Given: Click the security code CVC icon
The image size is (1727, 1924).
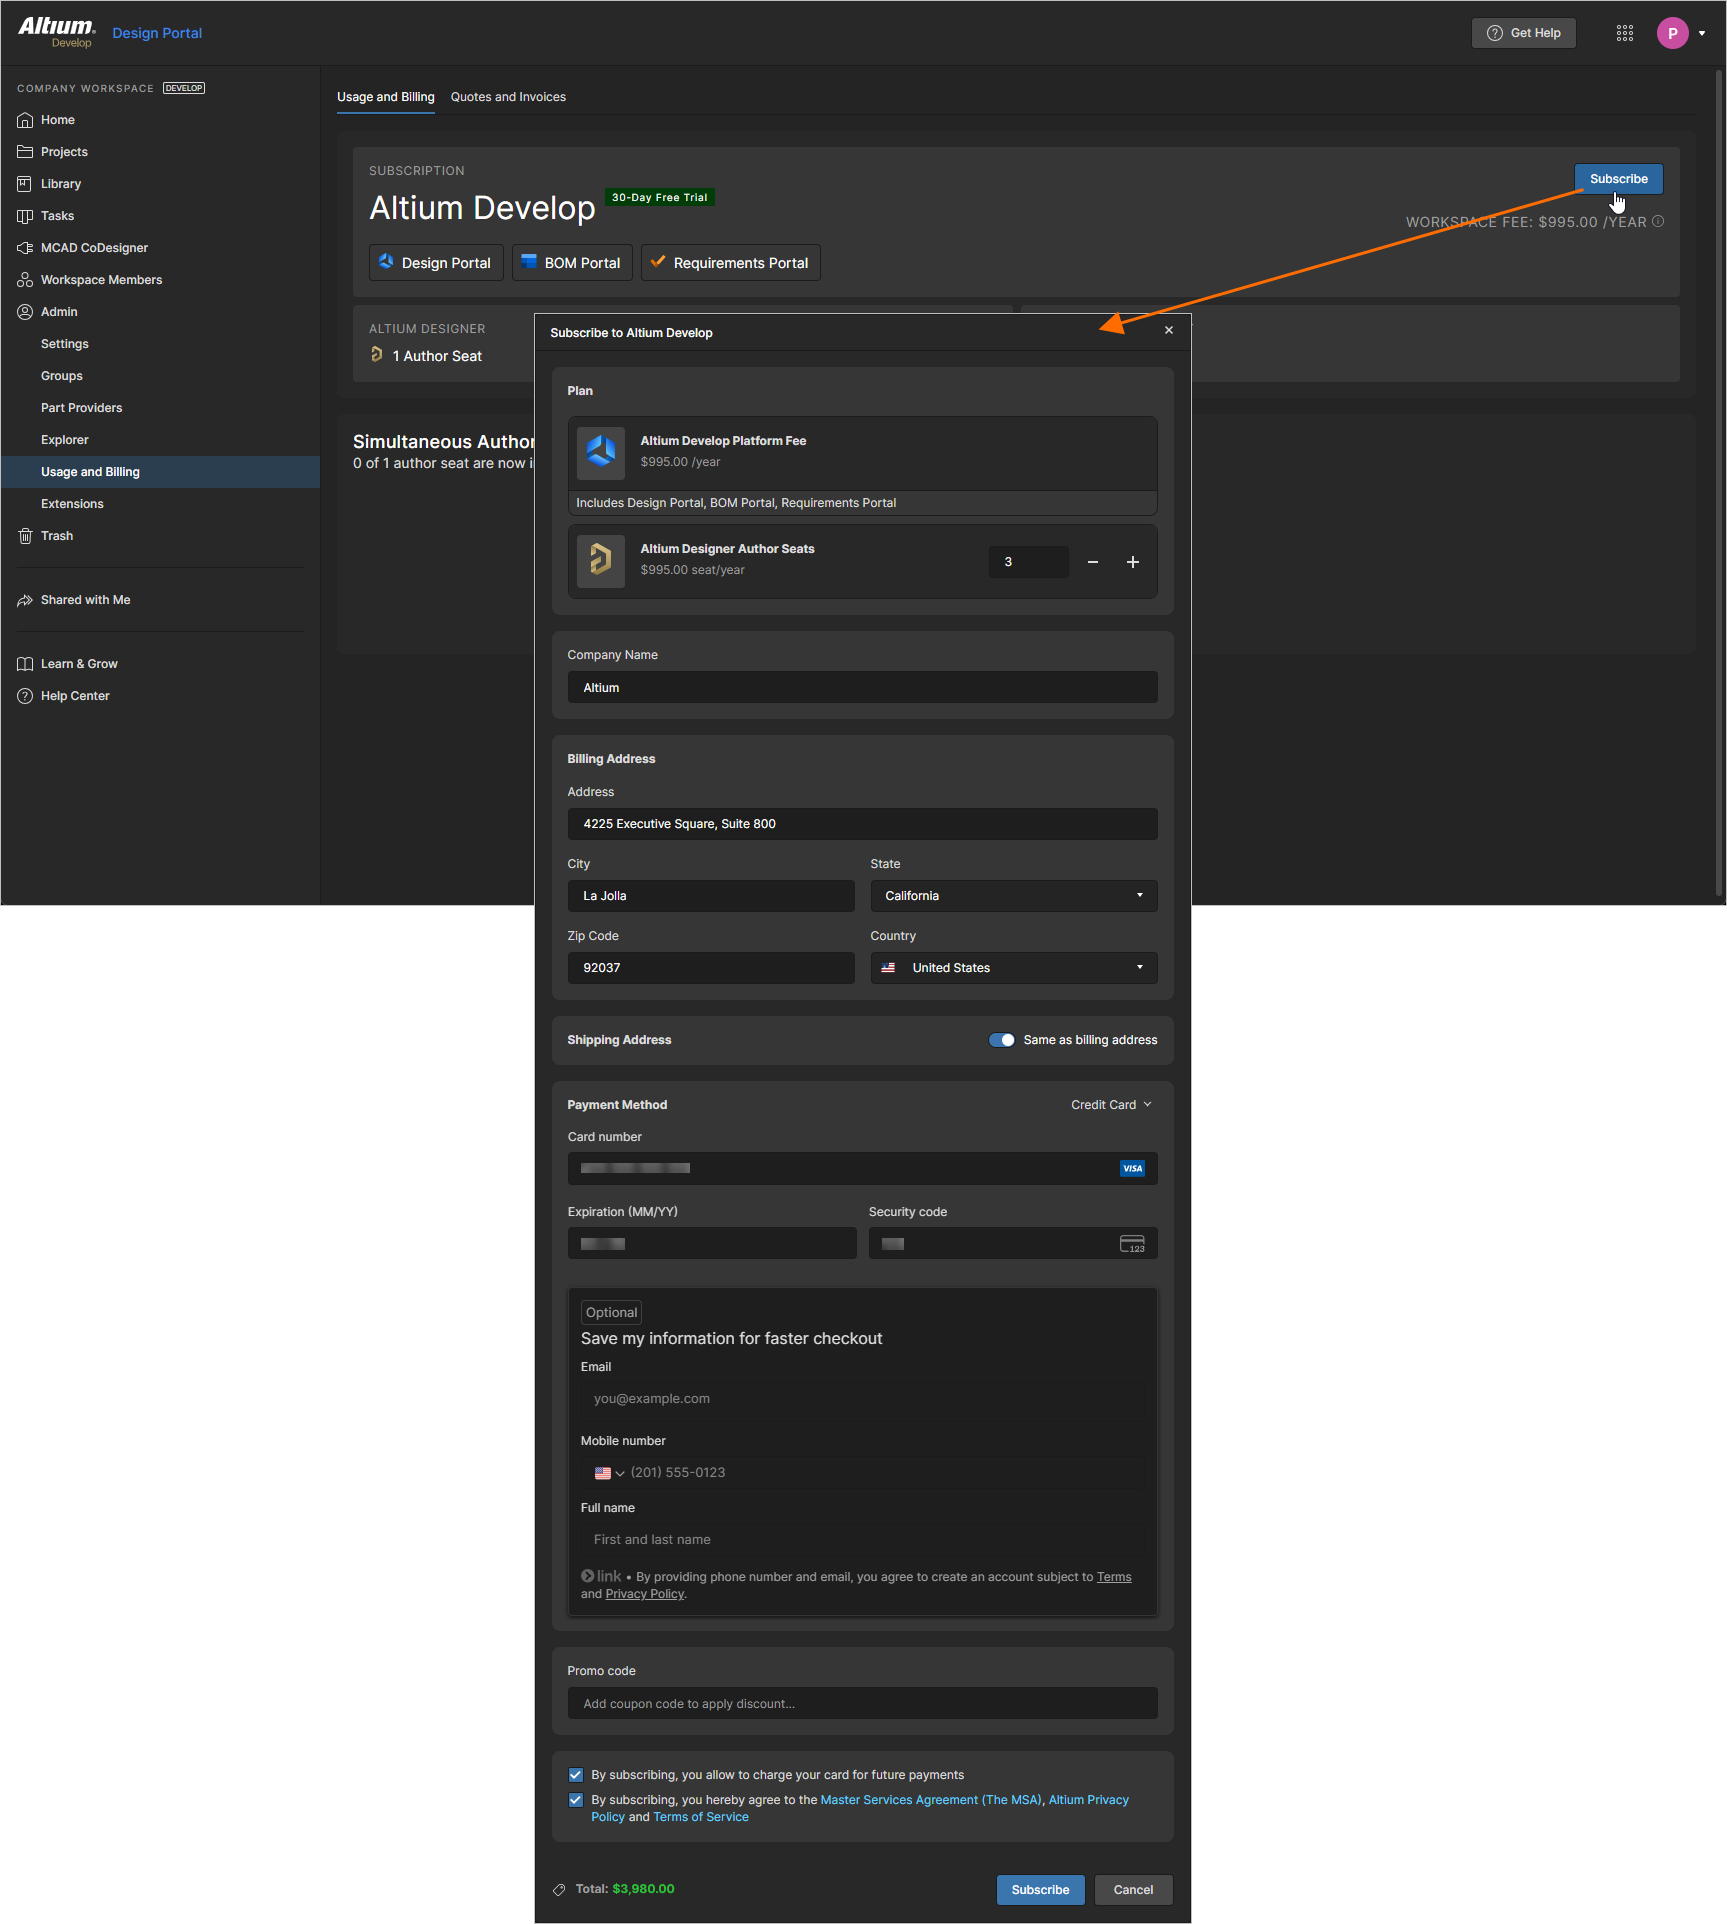Looking at the screenshot, I should coord(1132,1244).
